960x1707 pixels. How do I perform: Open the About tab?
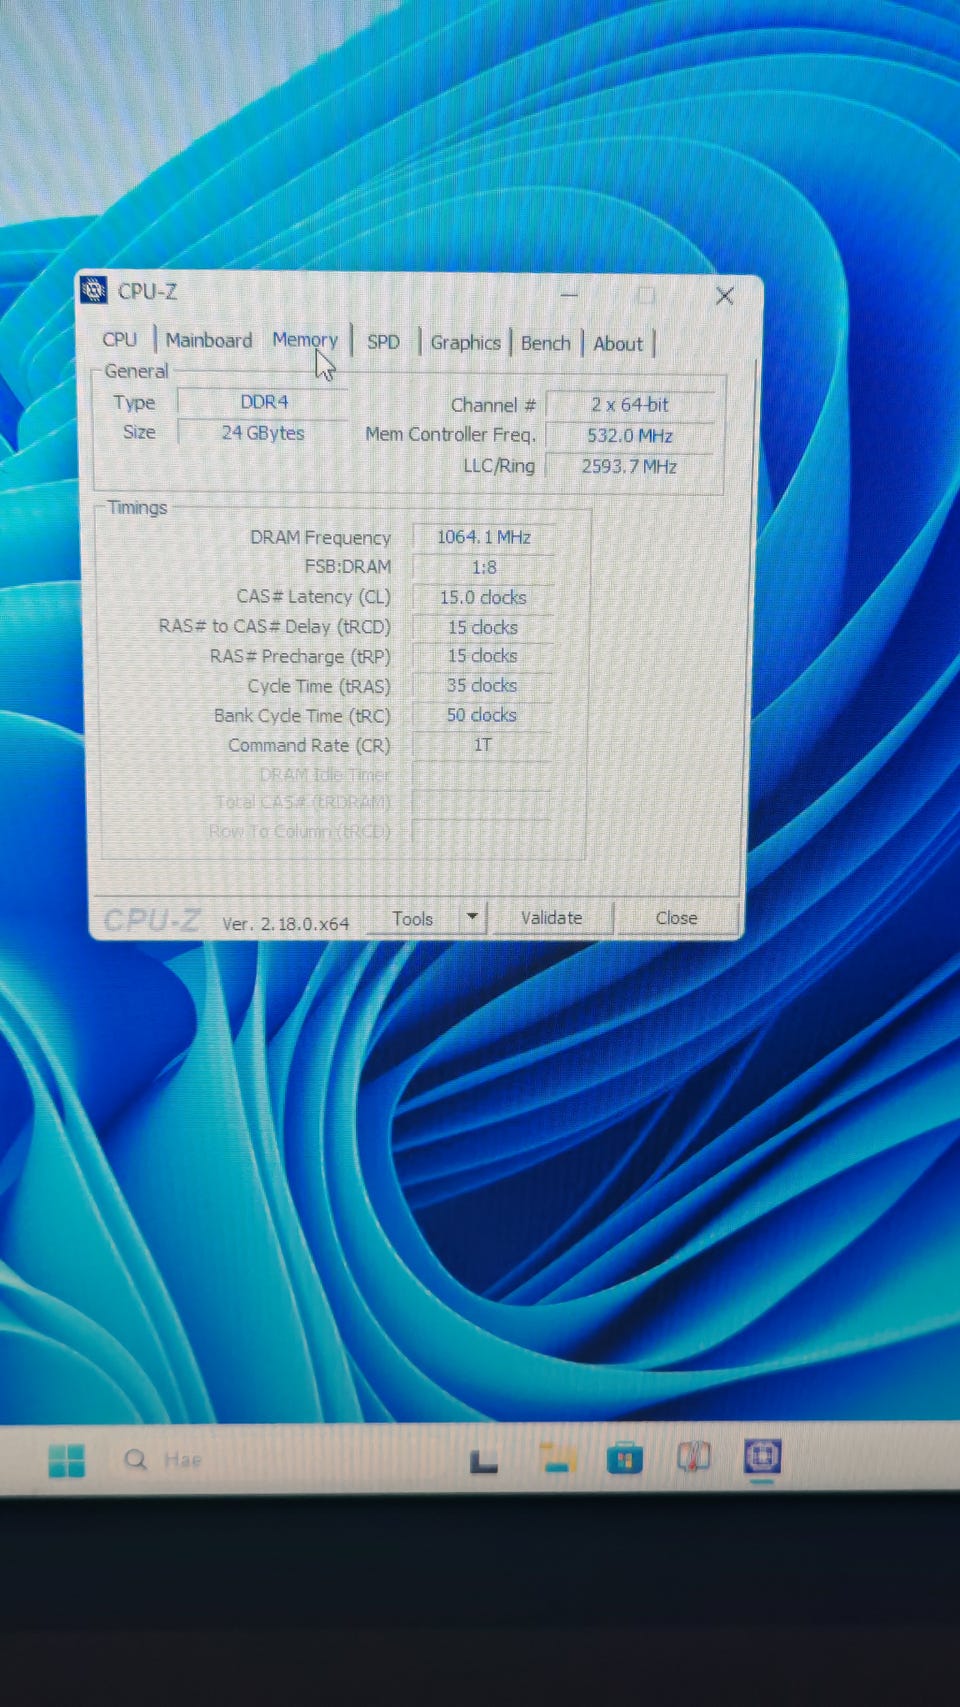[x=618, y=344]
